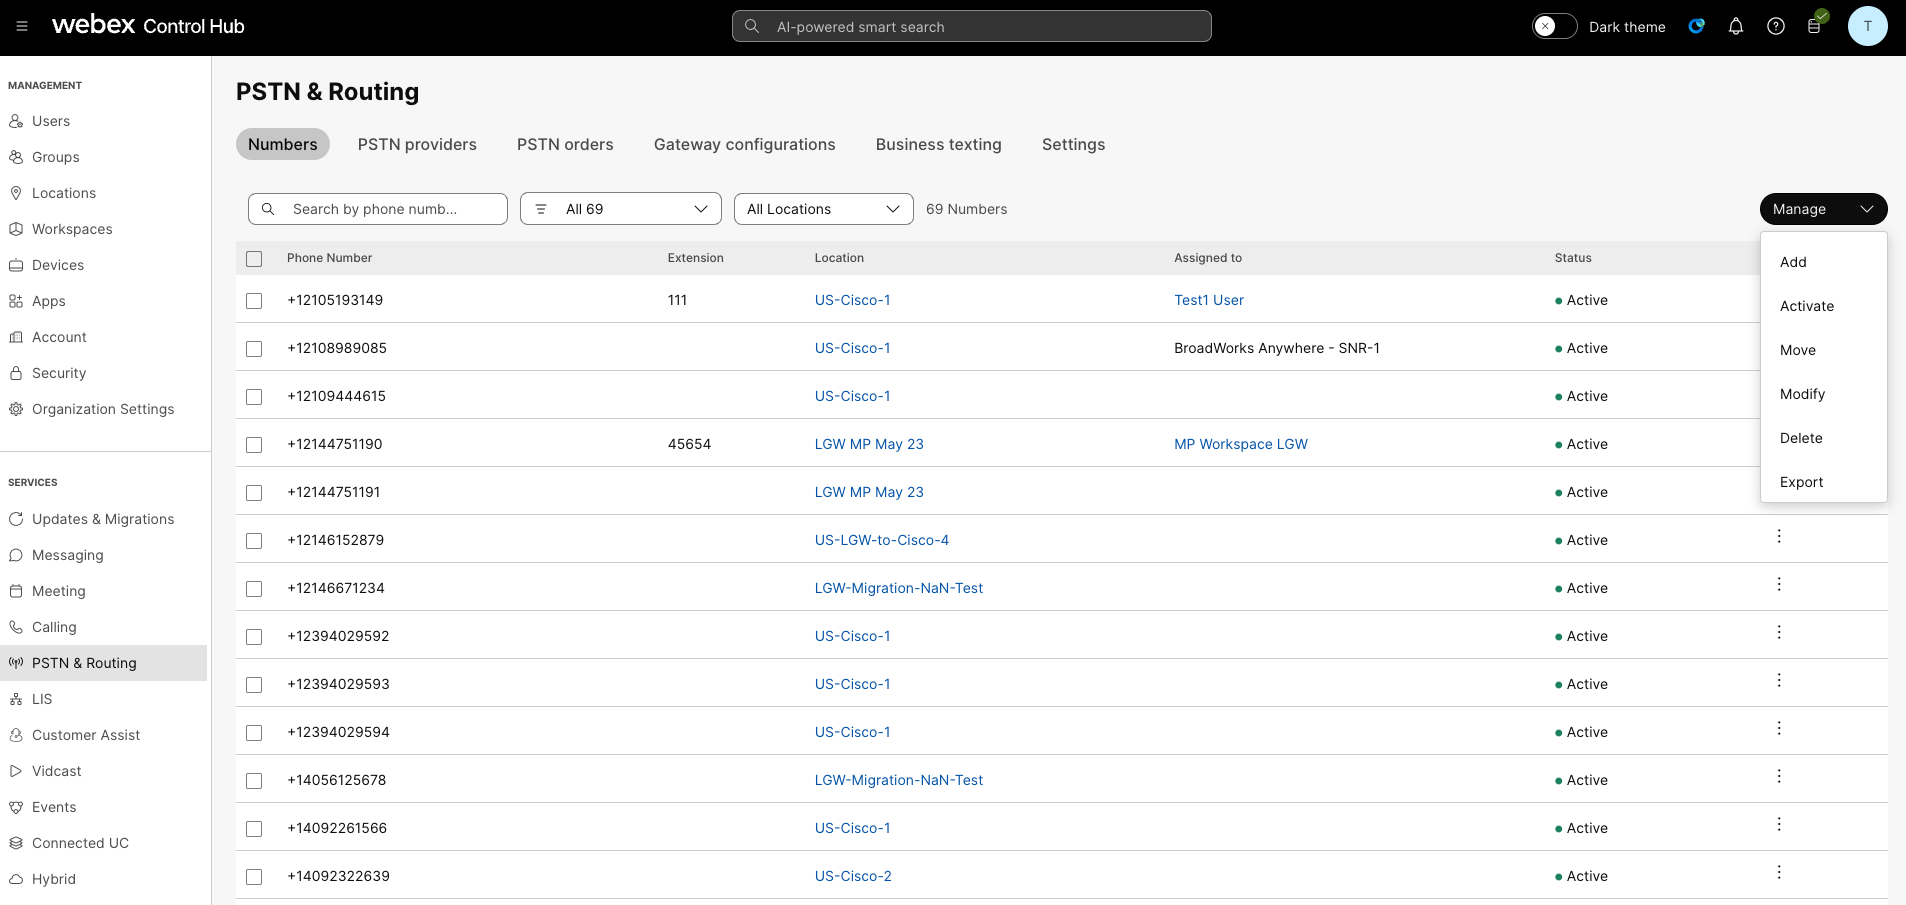Viewport: 1906px width, 905px height.
Task: Open the hamburger navigation menu
Action: click(22, 26)
